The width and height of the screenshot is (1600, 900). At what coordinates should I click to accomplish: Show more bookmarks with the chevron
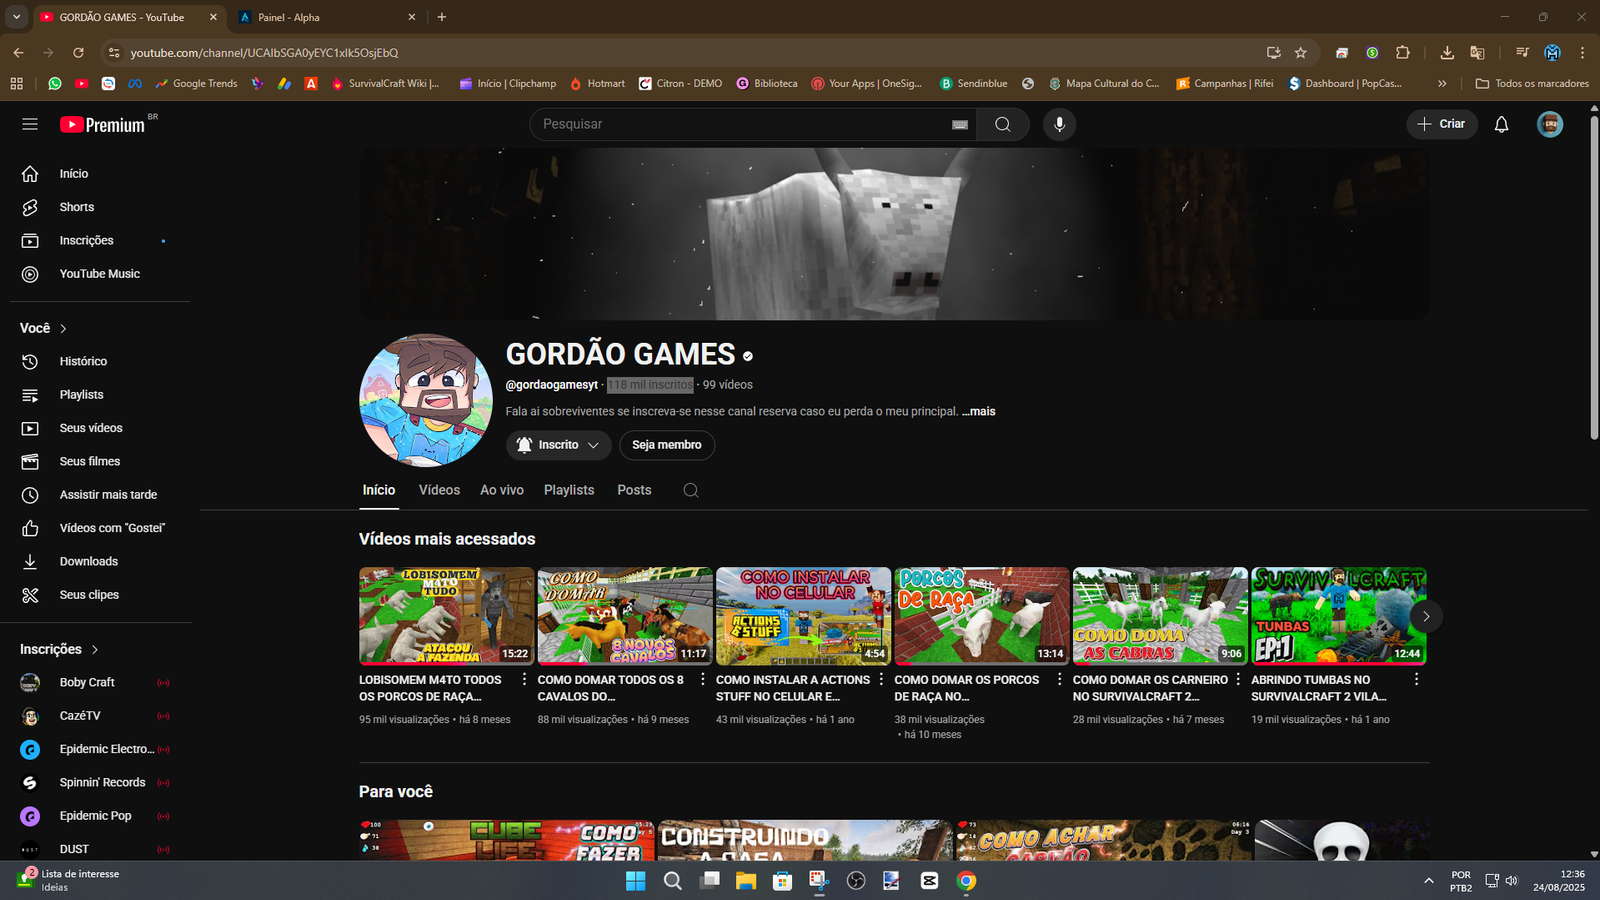(1442, 84)
